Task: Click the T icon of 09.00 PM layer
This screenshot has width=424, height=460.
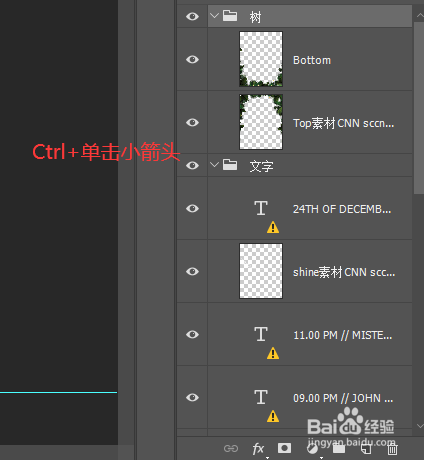Action: (261, 397)
